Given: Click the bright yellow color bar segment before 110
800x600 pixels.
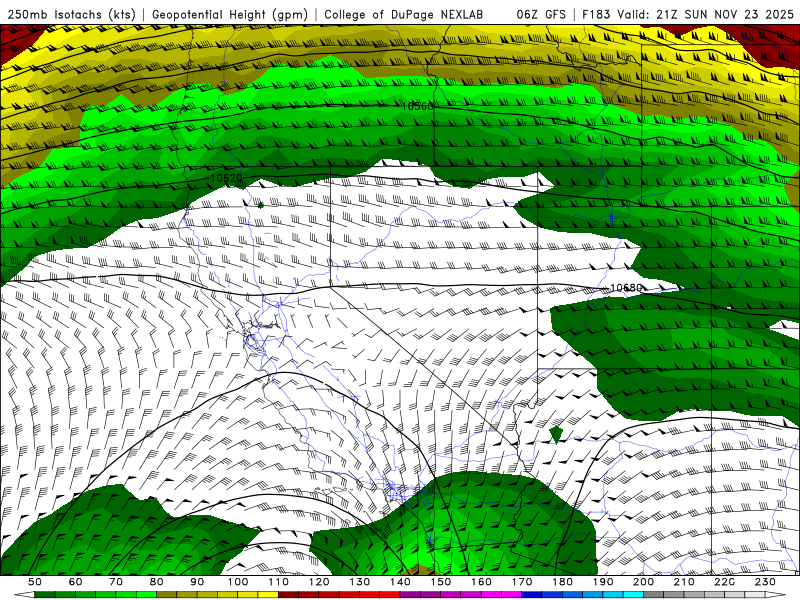Looking at the screenshot, I should pos(268,596).
